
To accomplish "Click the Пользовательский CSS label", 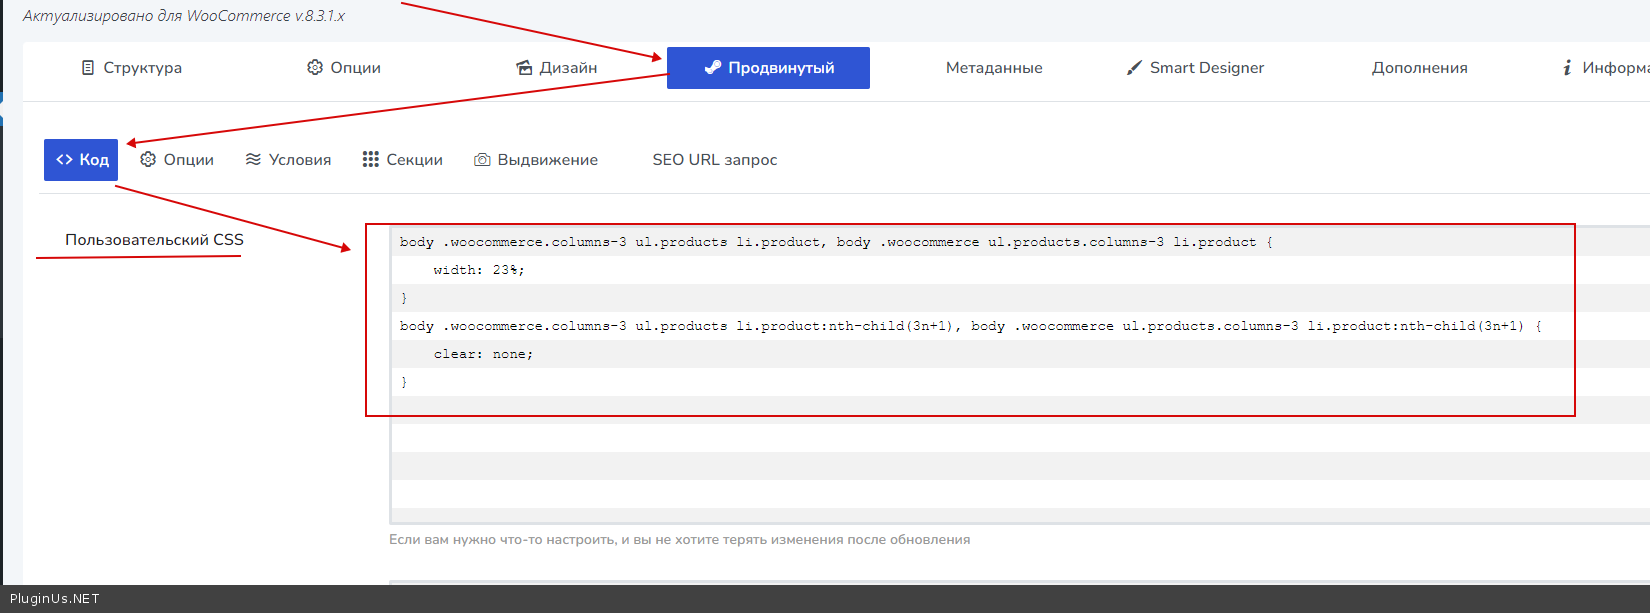I will pyautogui.click(x=154, y=240).
